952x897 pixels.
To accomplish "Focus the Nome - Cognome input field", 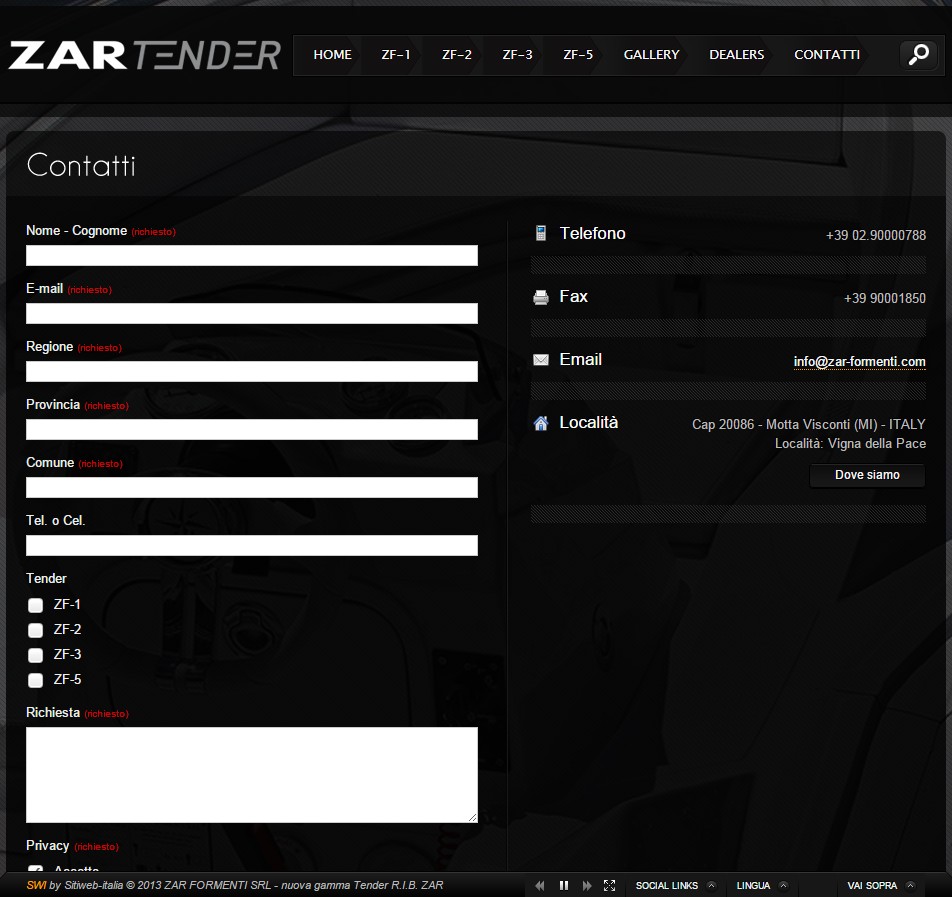I will [x=252, y=256].
